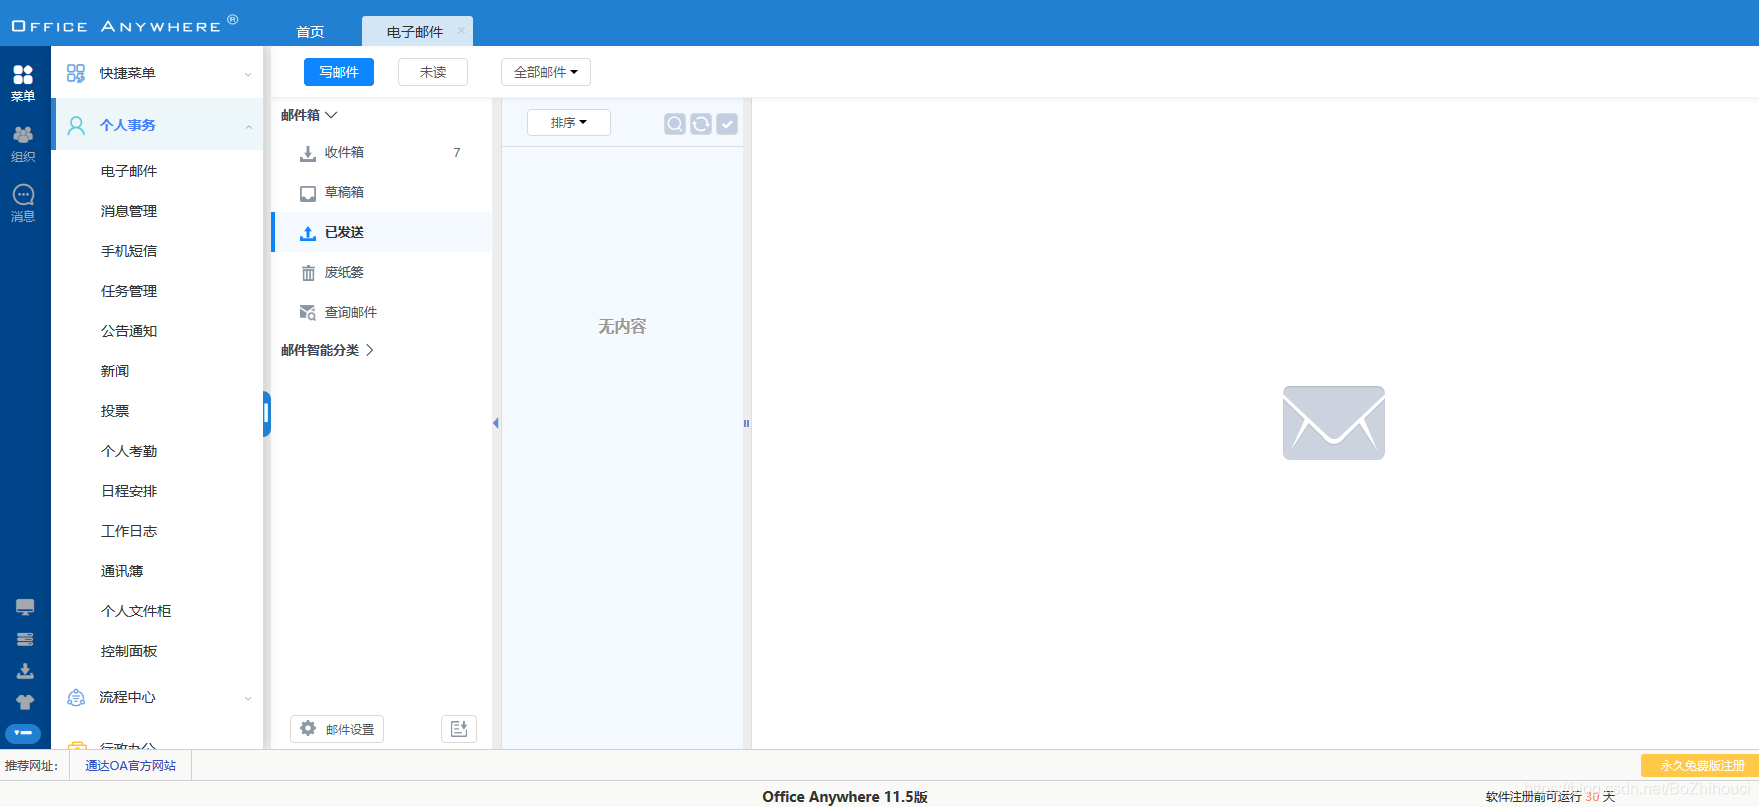The image size is (1759, 807).
Task: Click the 邮件设置 button
Action: [x=337, y=729]
